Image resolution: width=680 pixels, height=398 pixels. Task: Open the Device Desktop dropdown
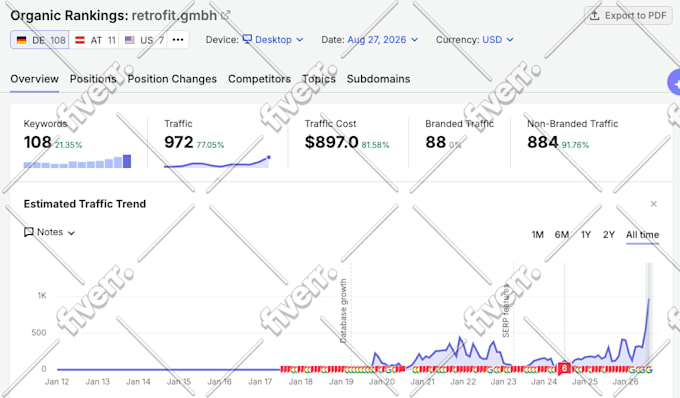[273, 40]
